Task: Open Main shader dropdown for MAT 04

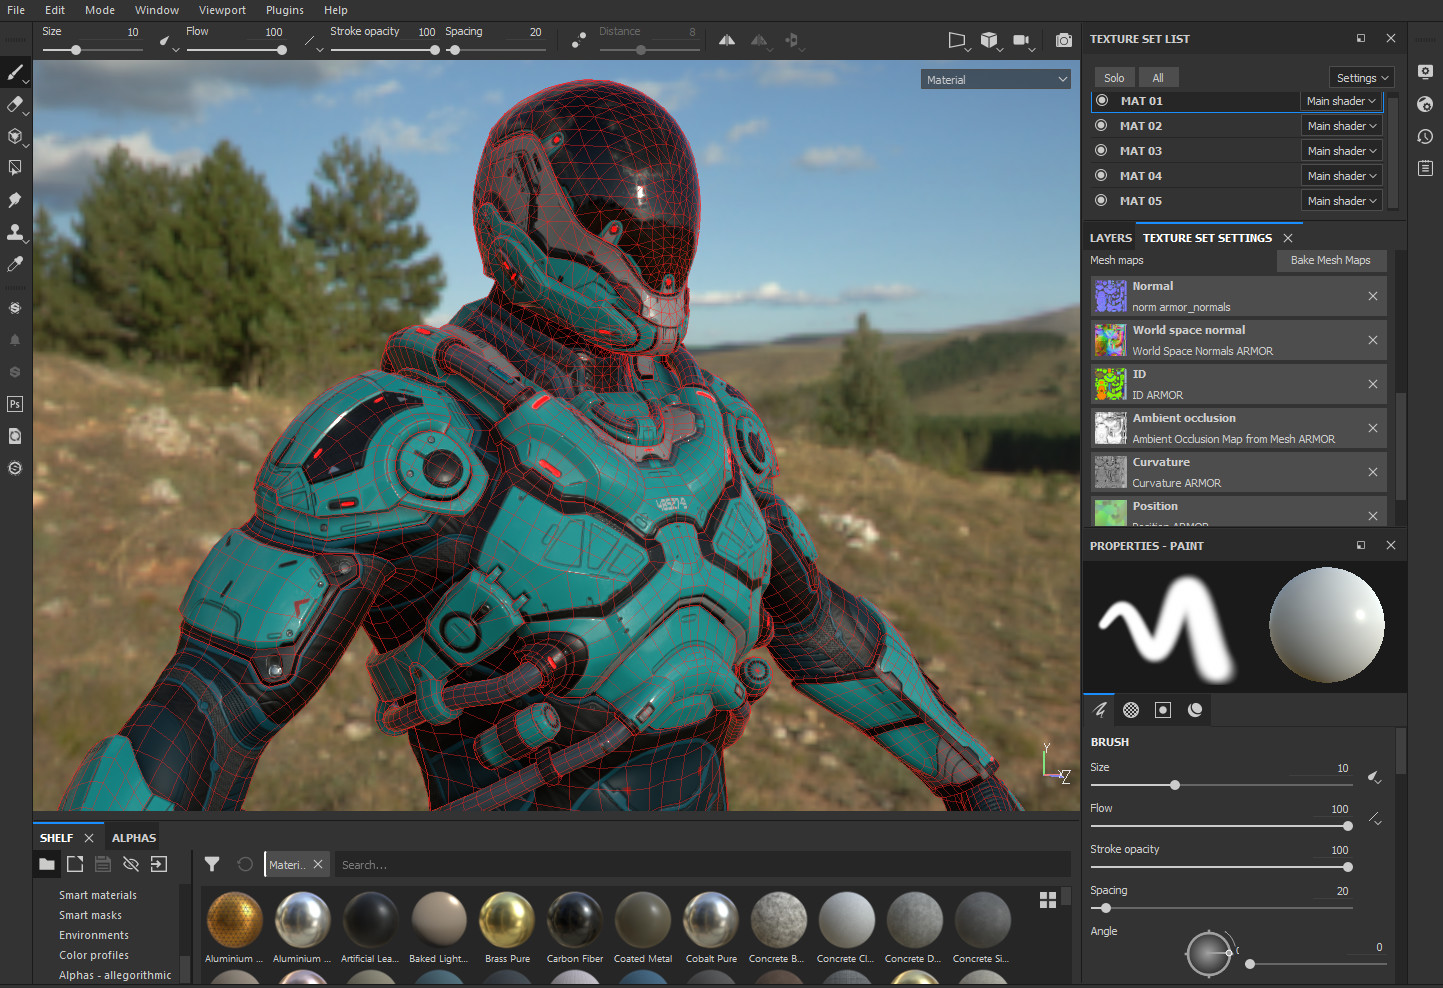Action: (x=1342, y=176)
